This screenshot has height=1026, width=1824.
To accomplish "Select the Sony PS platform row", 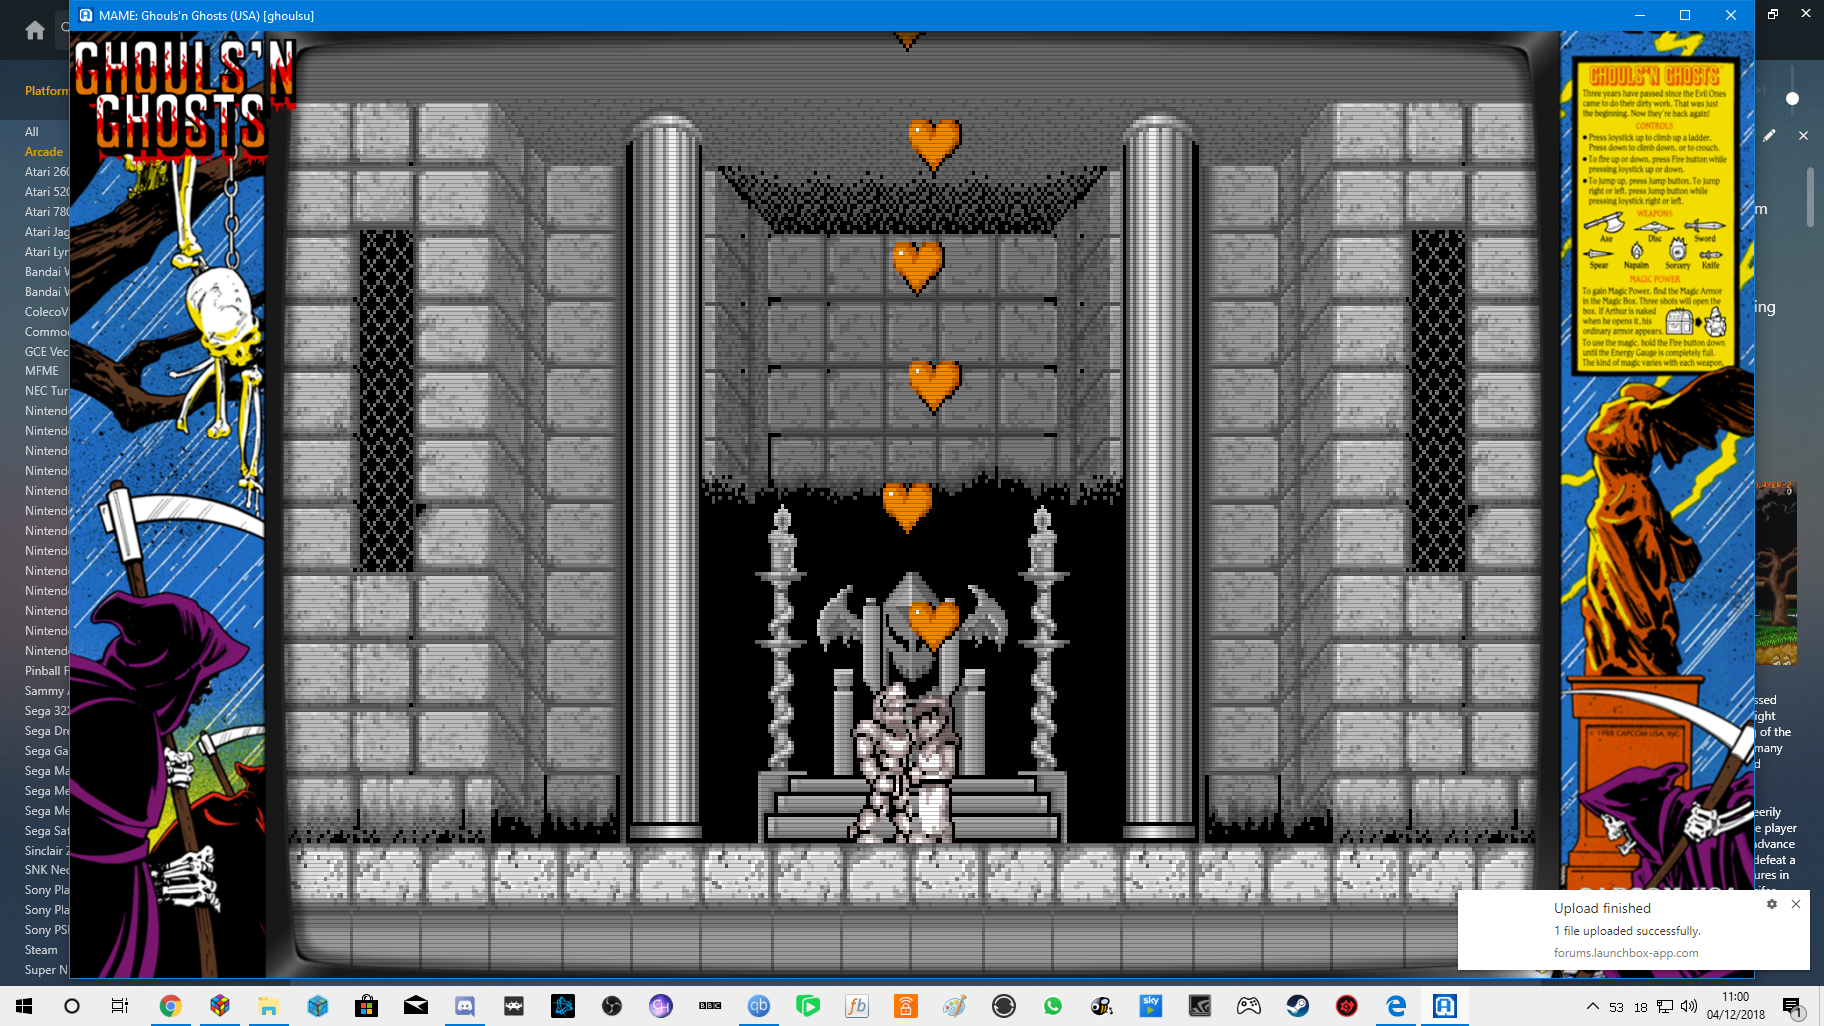I will pyautogui.click(x=46, y=930).
